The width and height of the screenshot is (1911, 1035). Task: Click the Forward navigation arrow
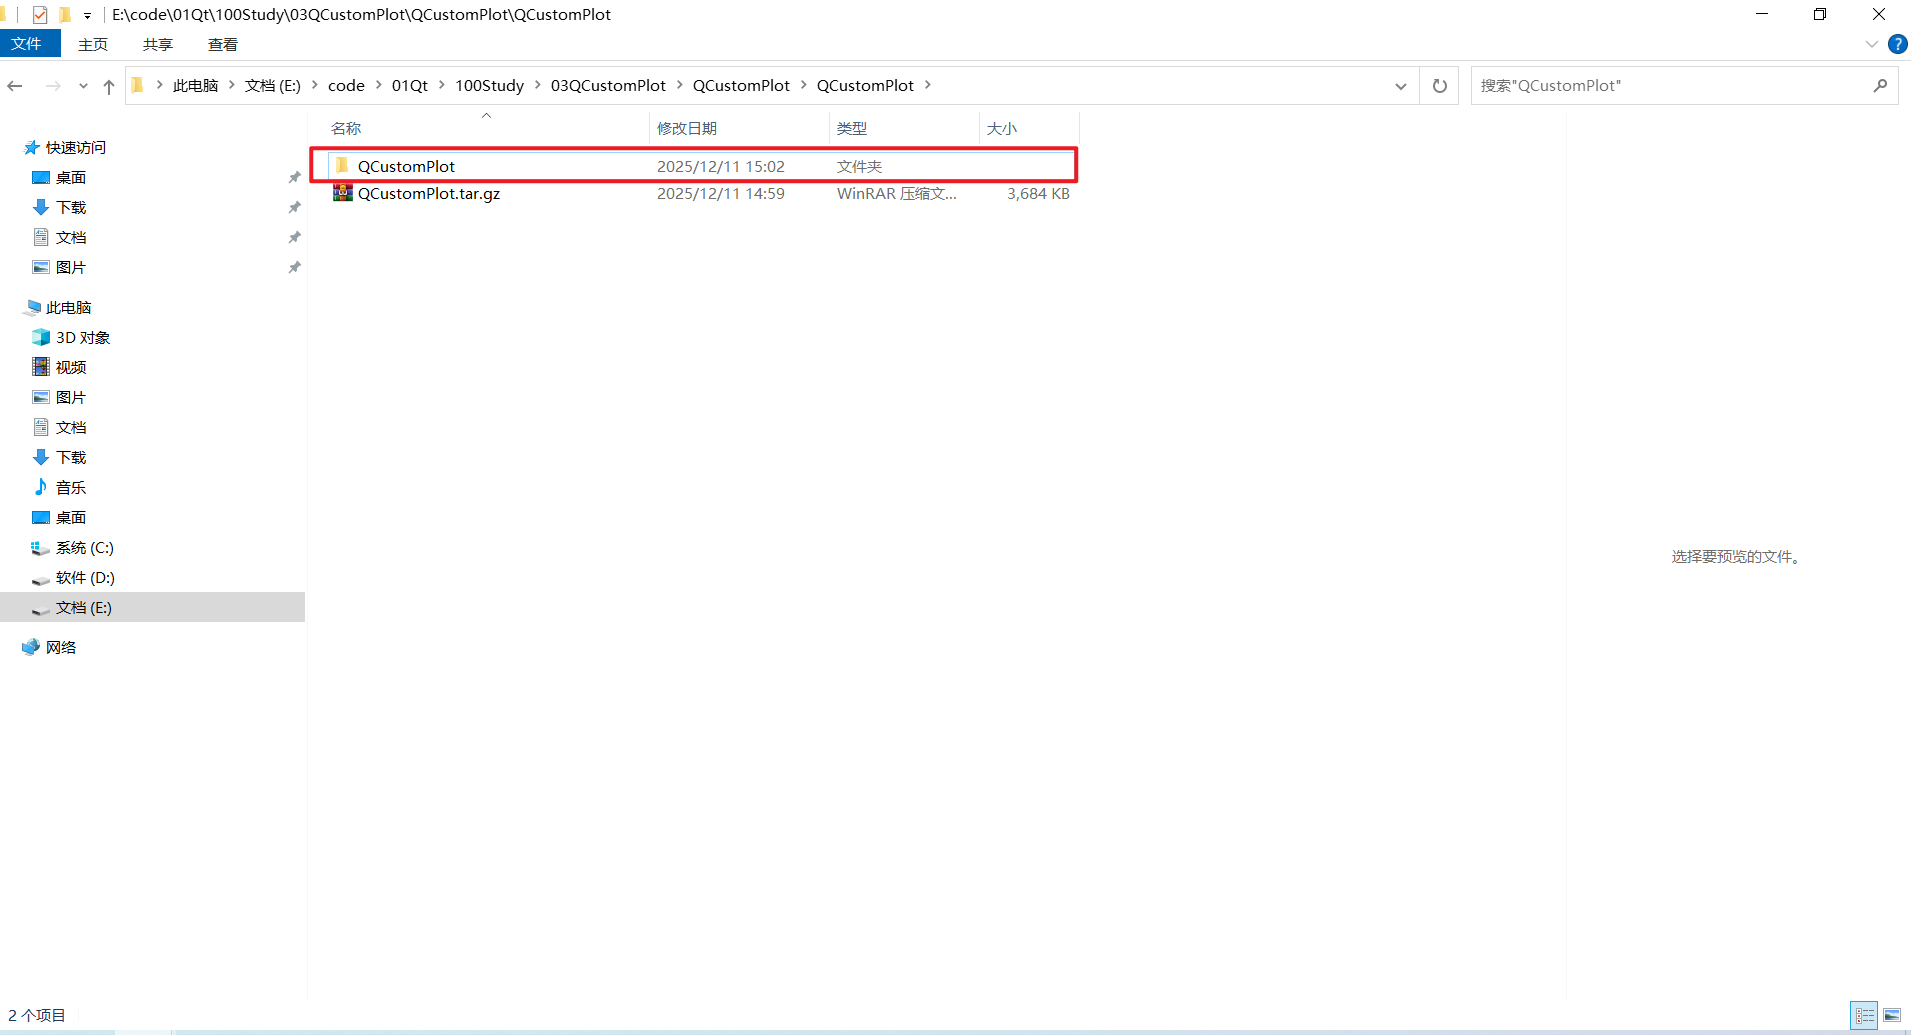53,86
